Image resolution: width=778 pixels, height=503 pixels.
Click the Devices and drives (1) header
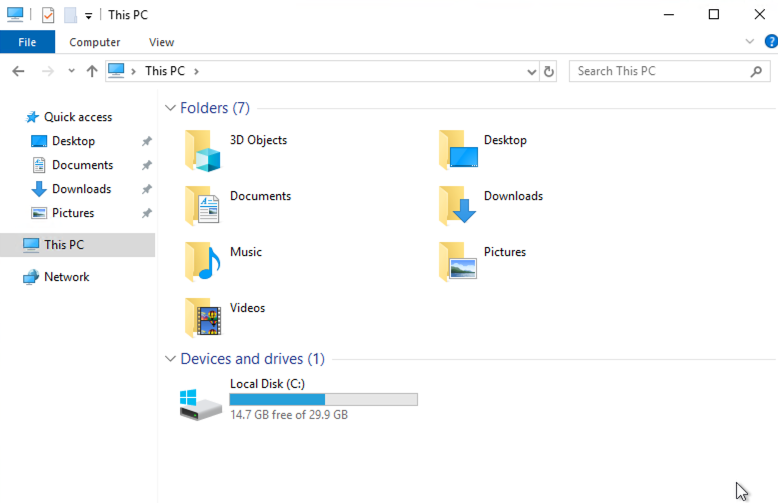[x=253, y=359]
